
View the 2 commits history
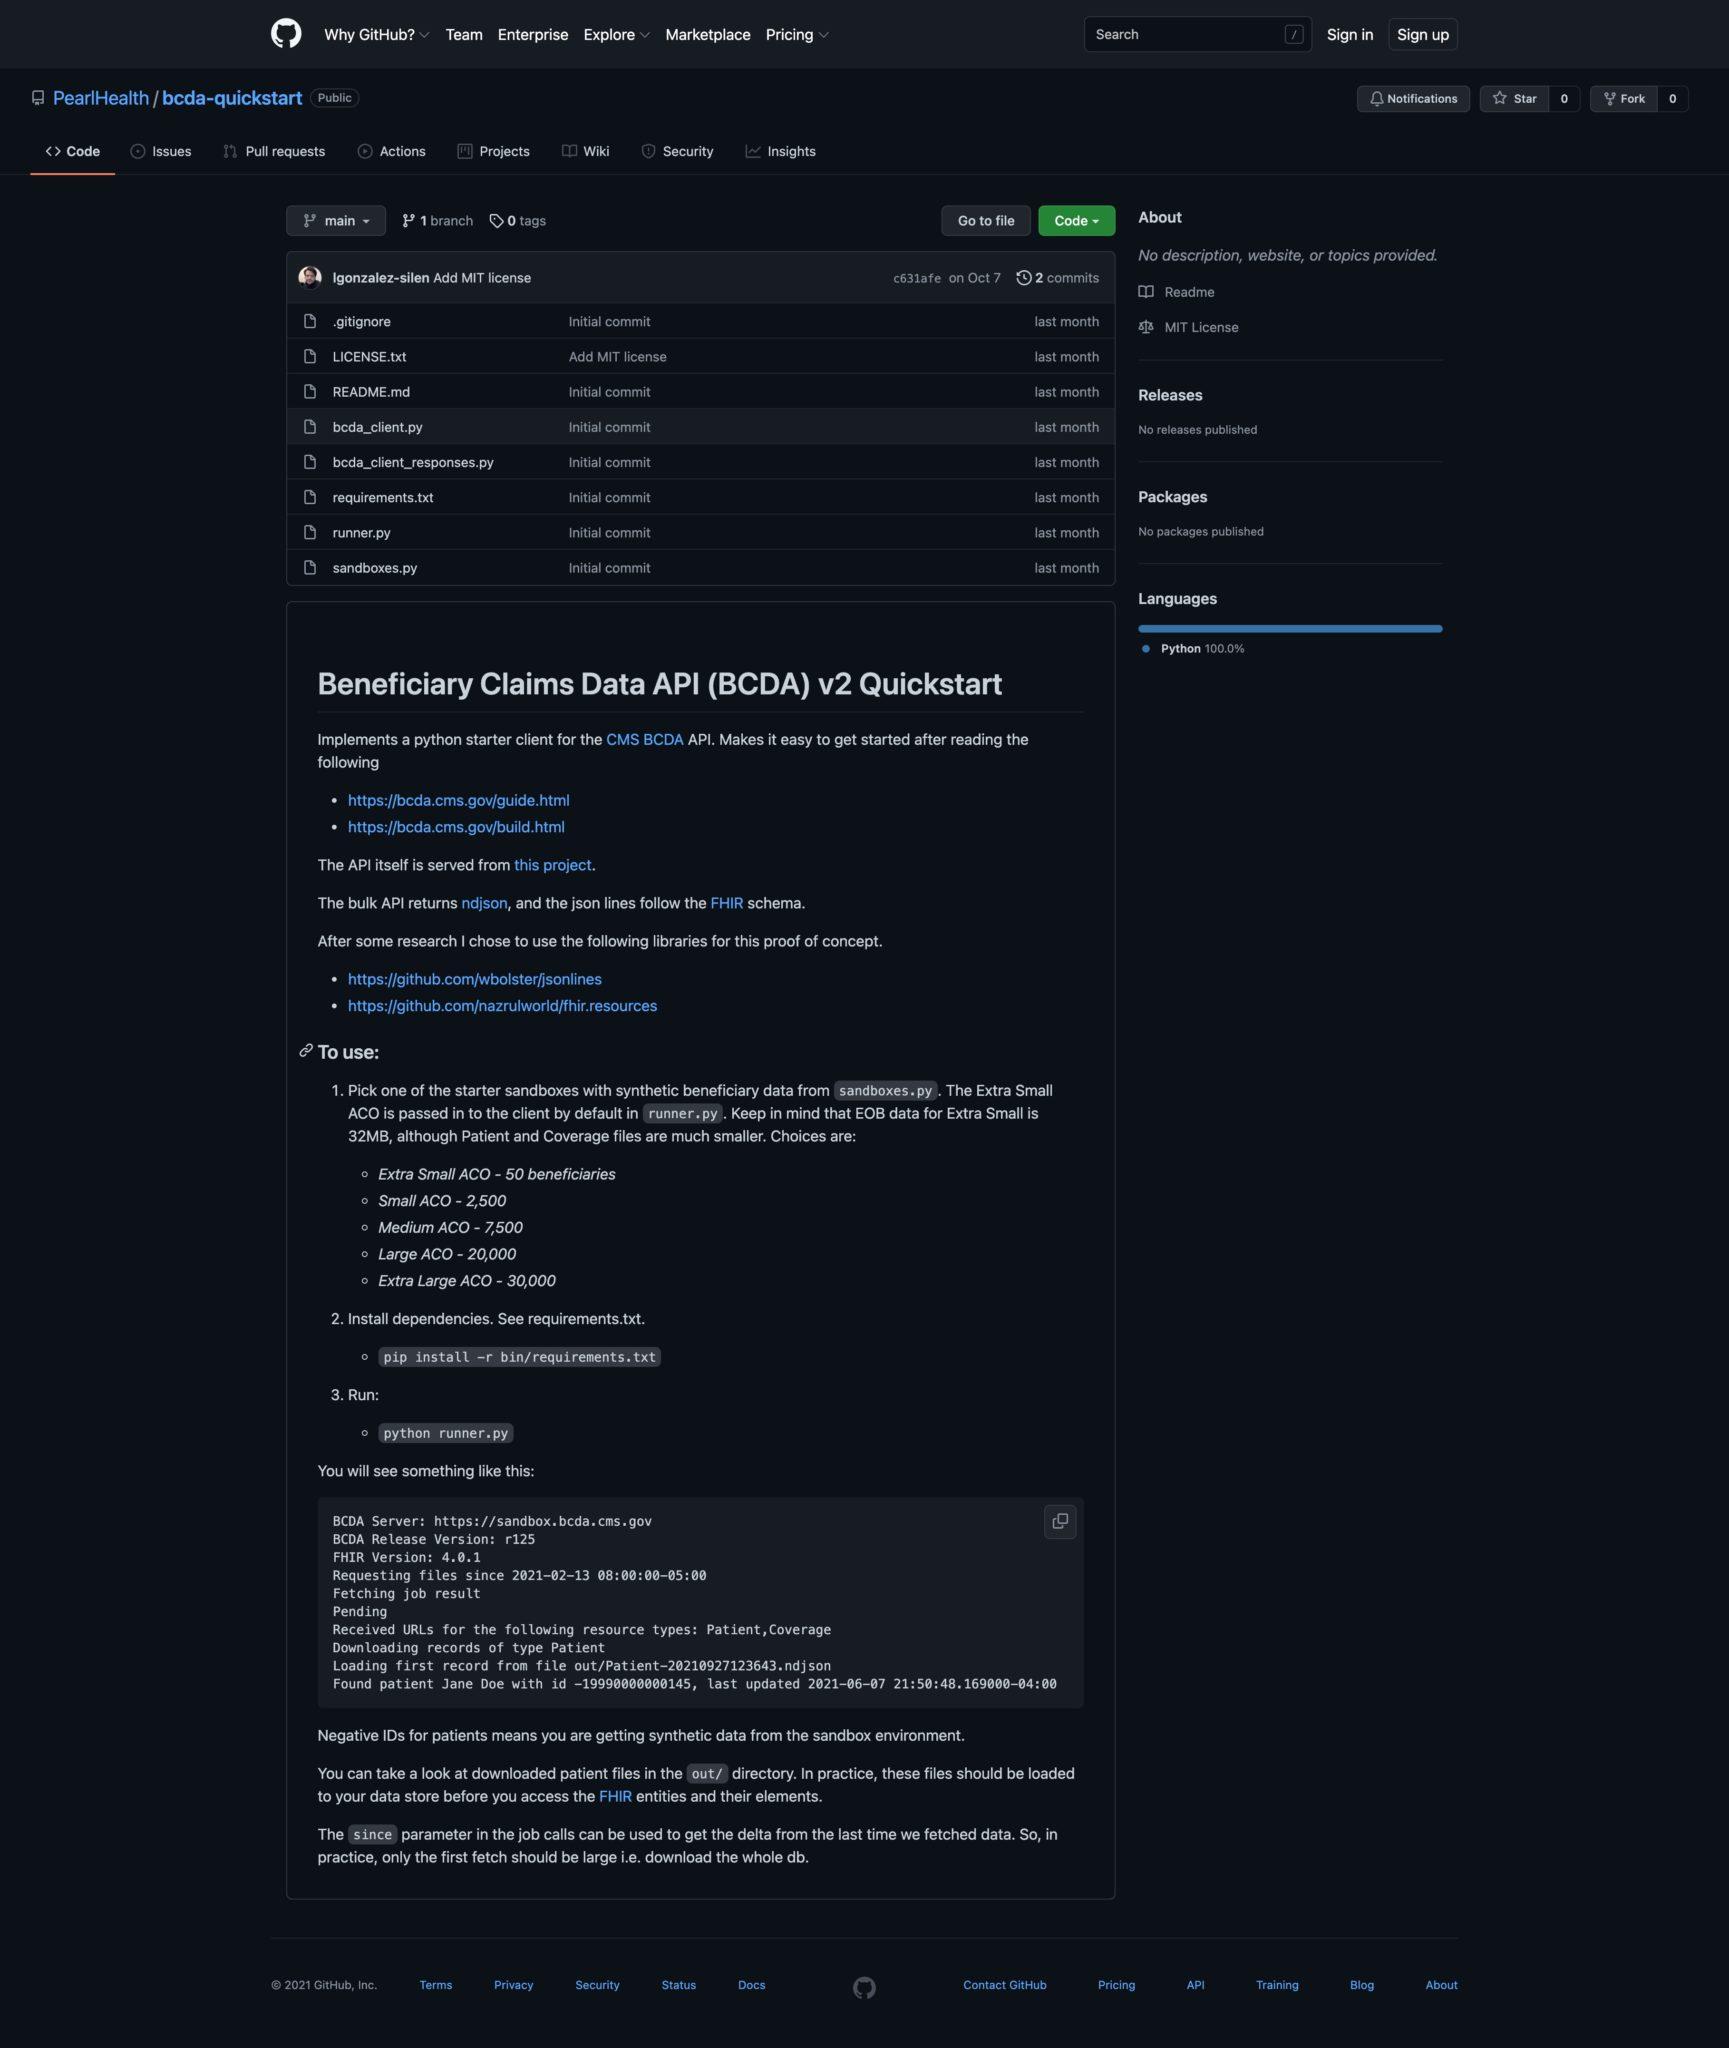tap(1058, 278)
